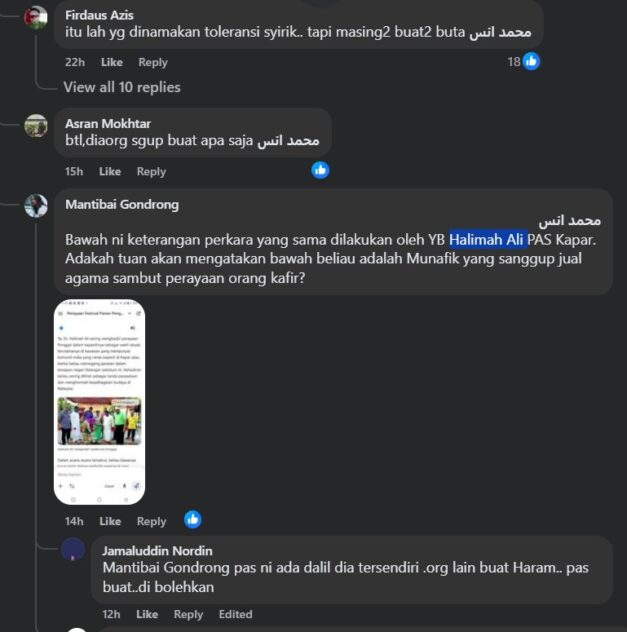Like Mantibai Gondrong's comment
The image size is (627, 632).
point(110,522)
